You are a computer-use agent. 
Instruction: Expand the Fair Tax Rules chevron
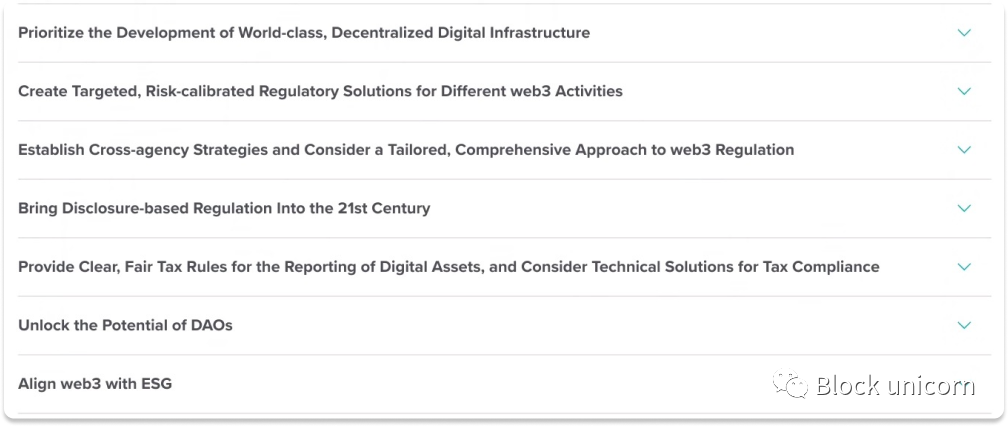click(x=964, y=267)
